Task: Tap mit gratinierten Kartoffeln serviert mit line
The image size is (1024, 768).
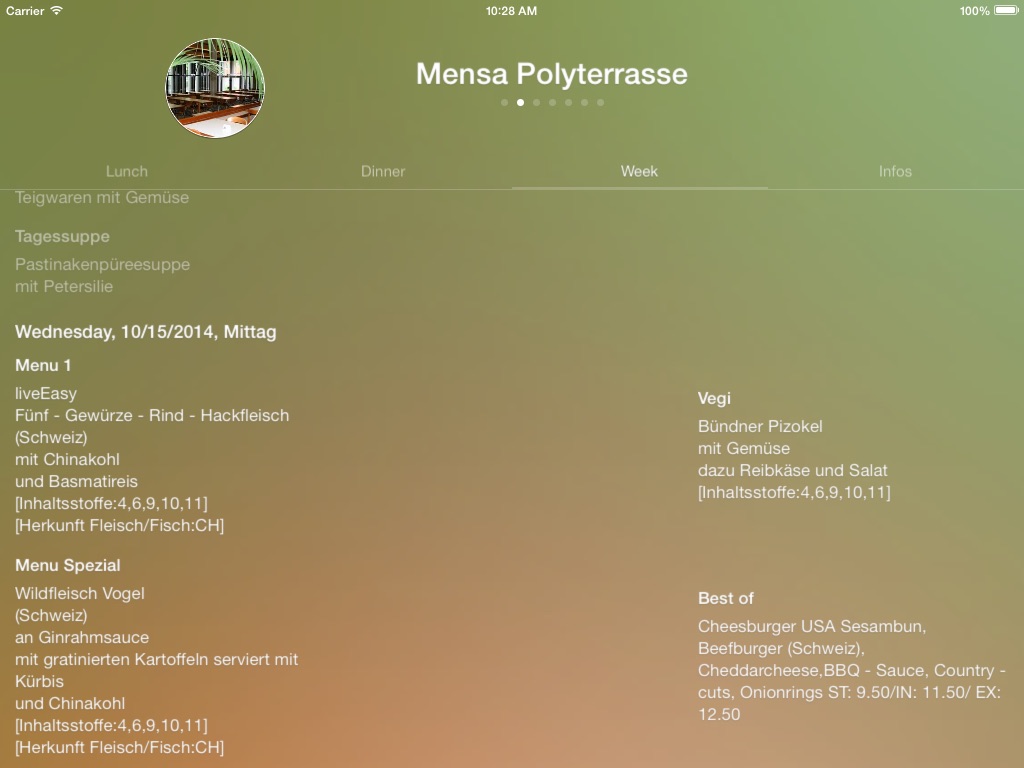Action: pos(157,660)
